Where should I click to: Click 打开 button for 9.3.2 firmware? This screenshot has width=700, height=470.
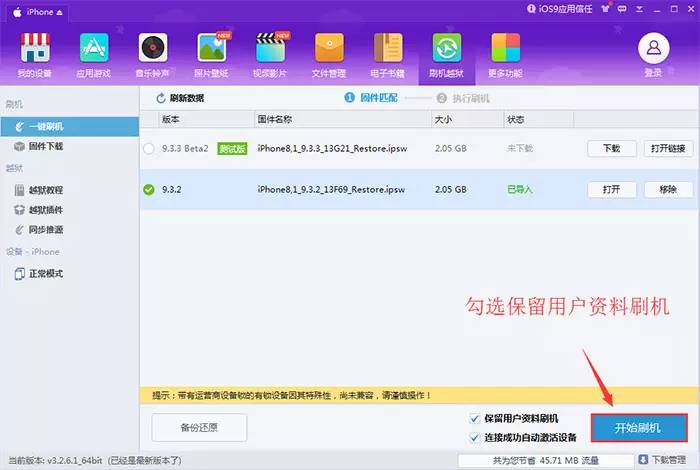(x=612, y=190)
